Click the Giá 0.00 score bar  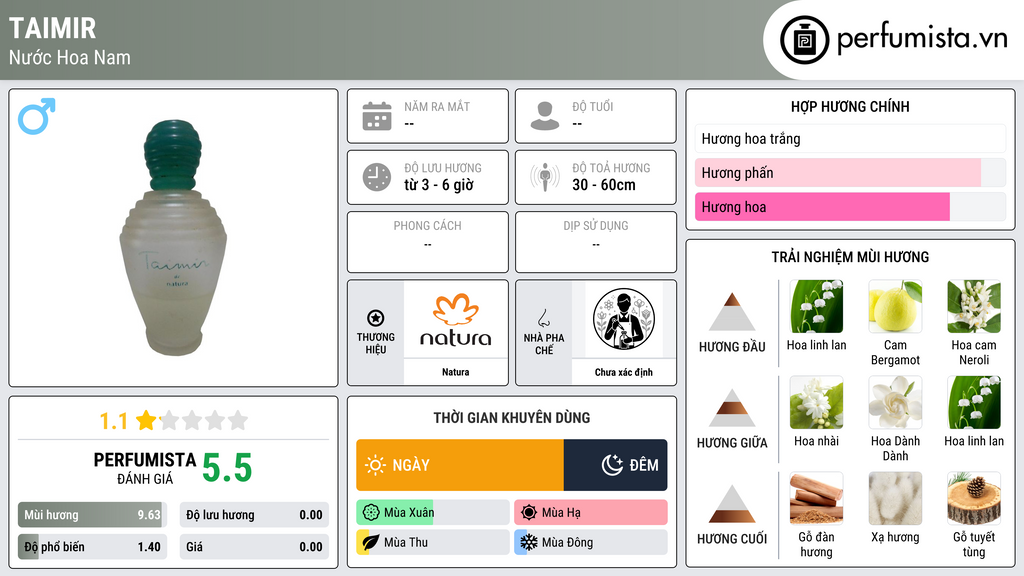coord(254,547)
